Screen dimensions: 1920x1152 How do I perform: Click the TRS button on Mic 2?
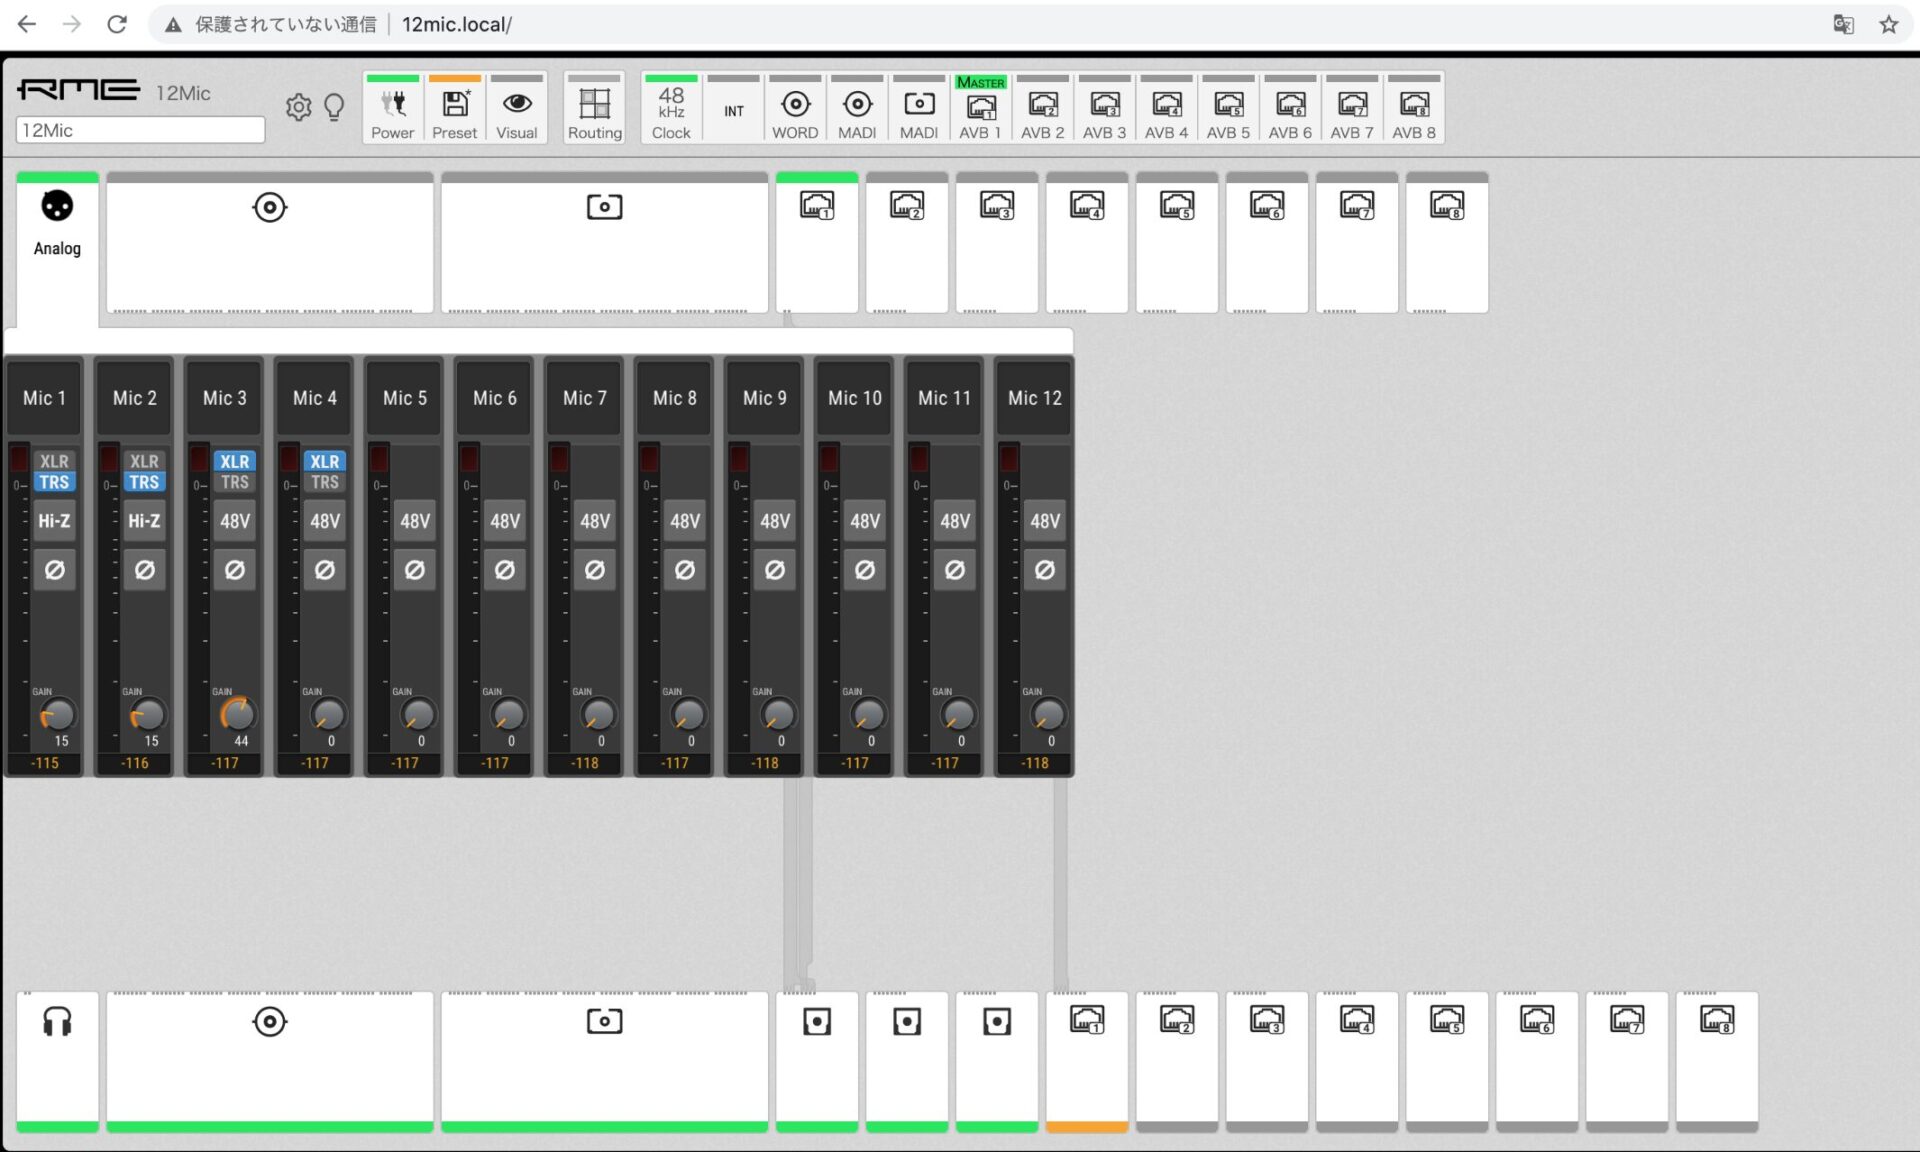[x=144, y=482]
